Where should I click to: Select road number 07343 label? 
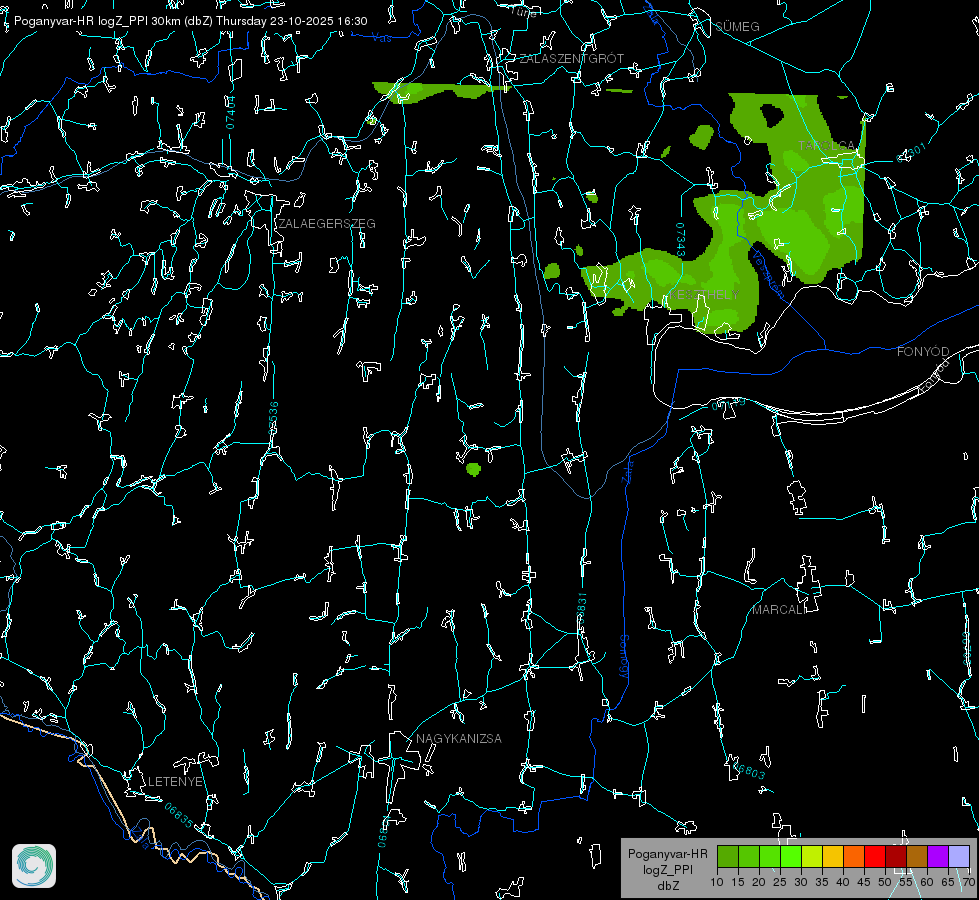[x=680, y=240]
